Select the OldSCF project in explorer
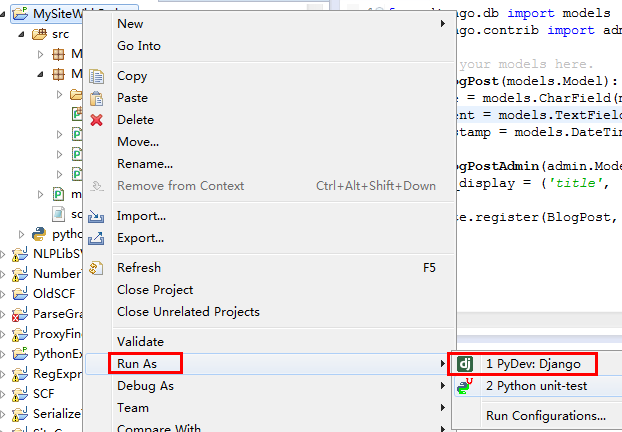The image size is (622, 432). pyautogui.click(x=55, y=293)
